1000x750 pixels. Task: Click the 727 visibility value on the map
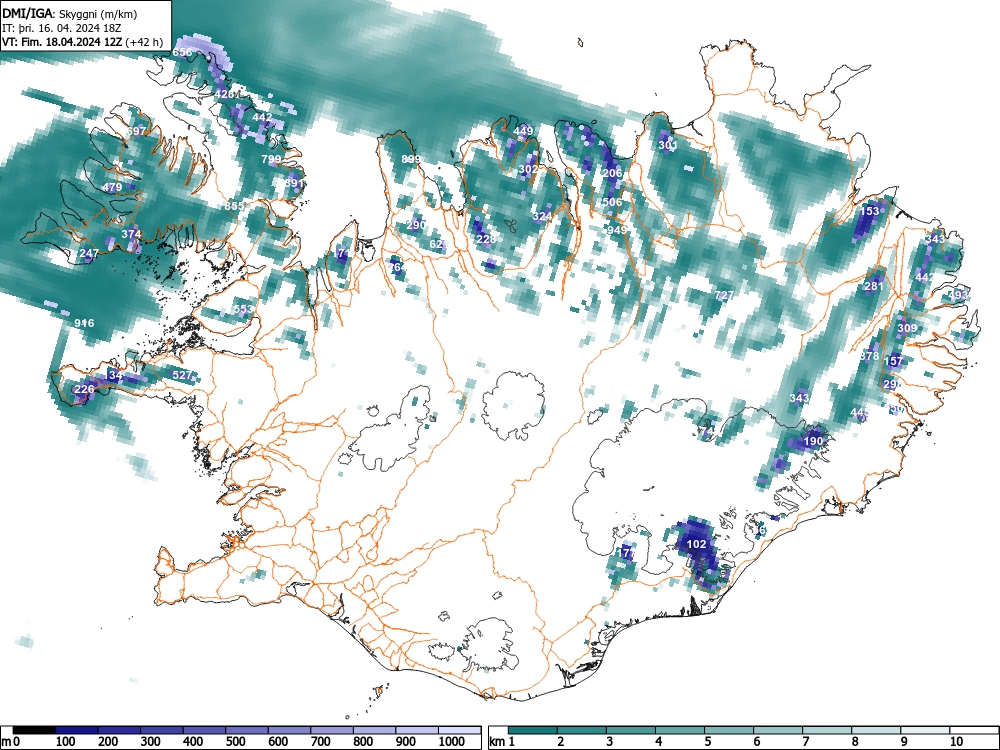point(724,295)
